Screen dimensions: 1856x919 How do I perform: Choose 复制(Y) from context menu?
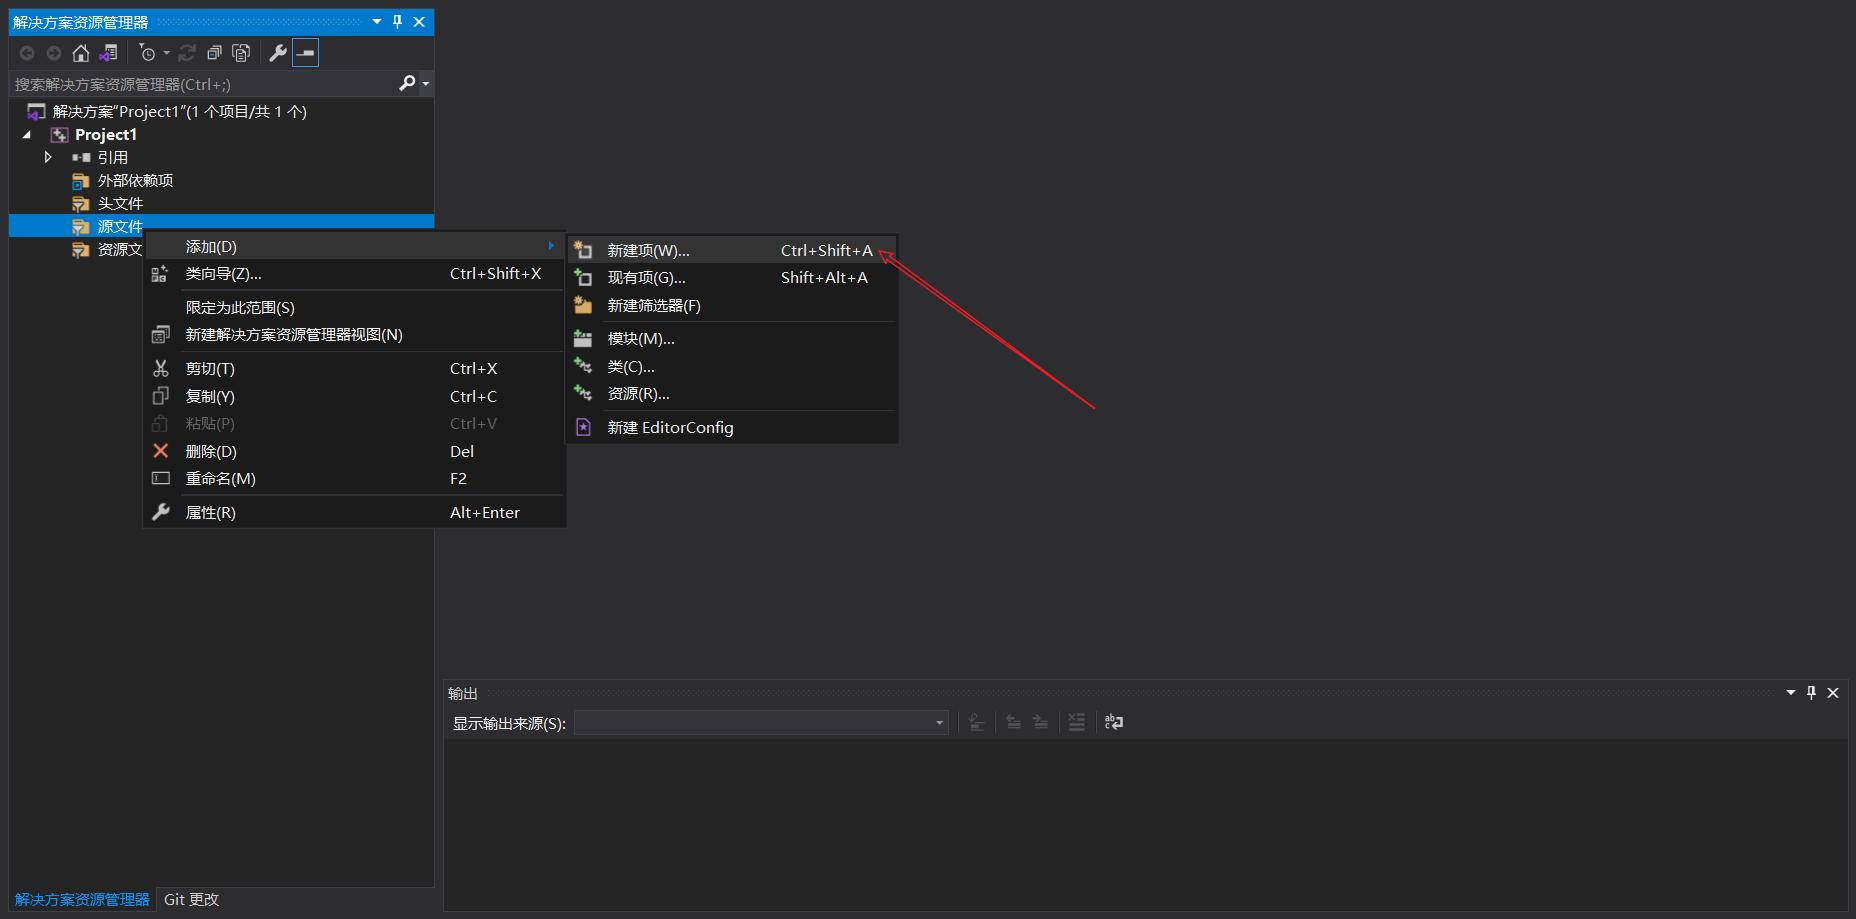(x=354, y=396)
